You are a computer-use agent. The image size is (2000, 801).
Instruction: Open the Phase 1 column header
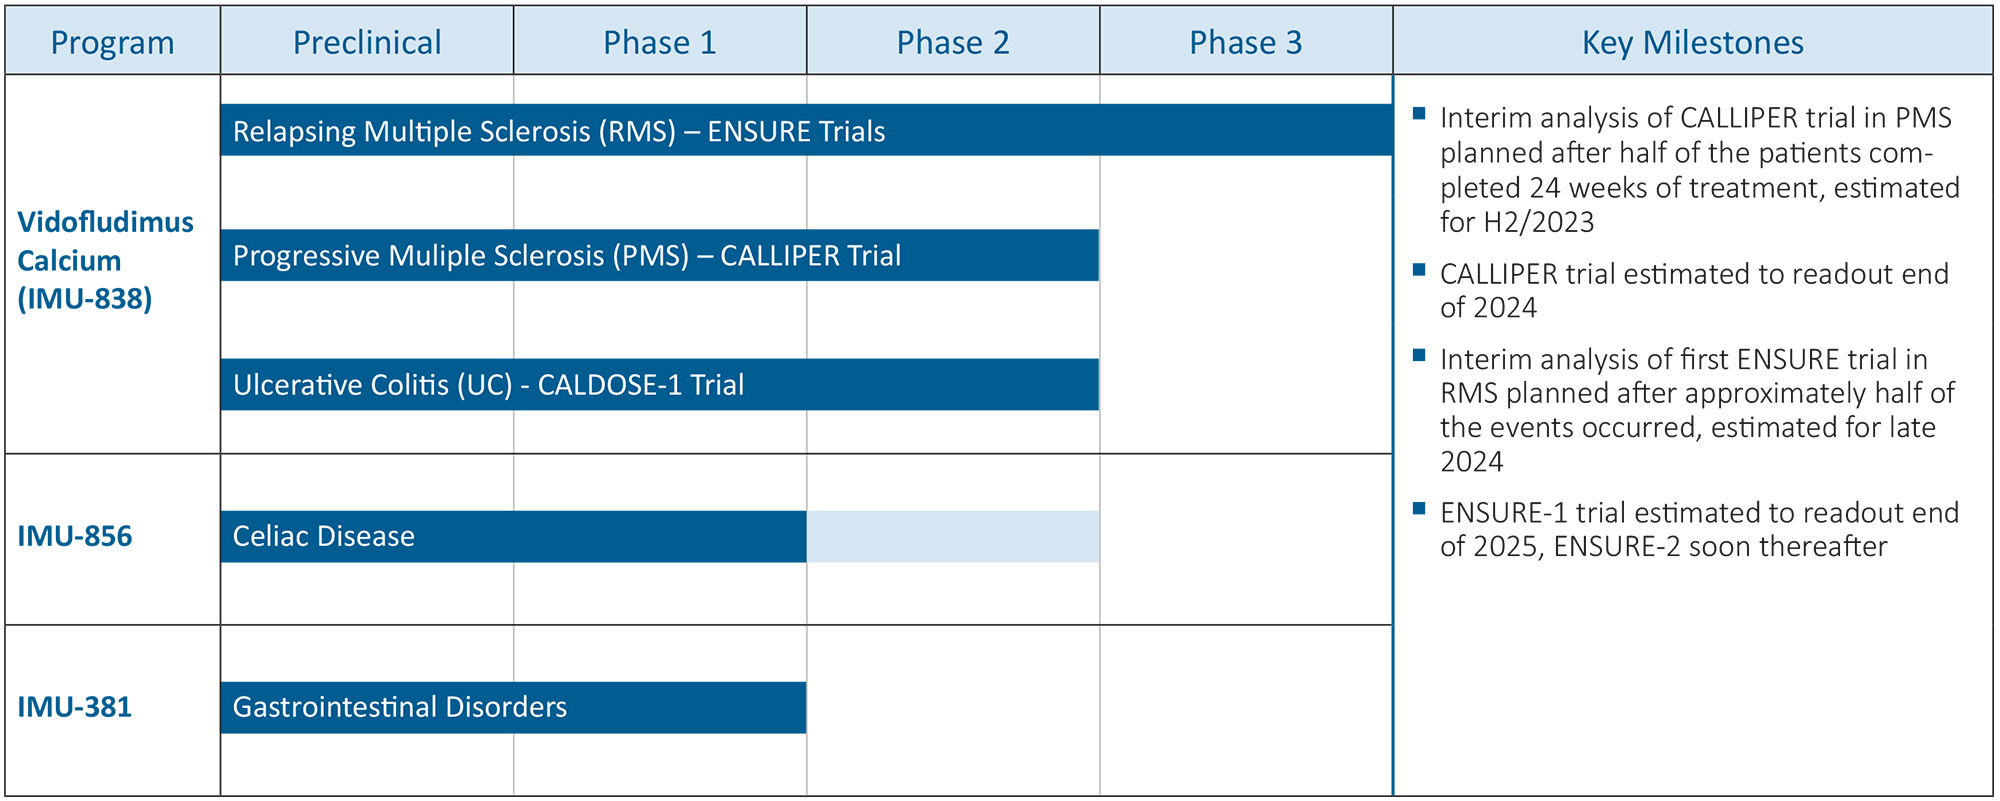[x=660, y=43]
